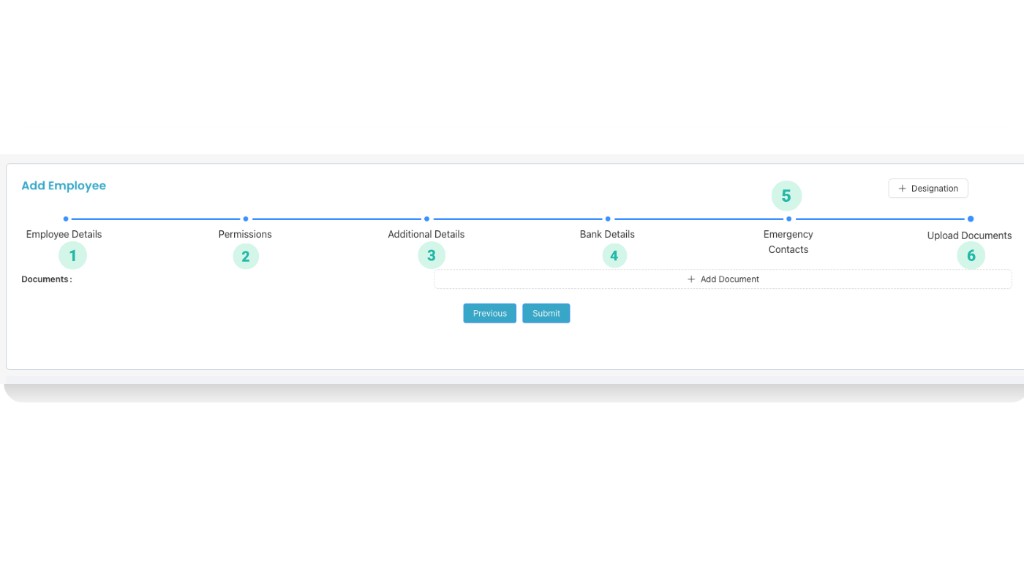Go to the Employee Details step
This screenshot has height=585, width=1024.
(x=64, y=234)
